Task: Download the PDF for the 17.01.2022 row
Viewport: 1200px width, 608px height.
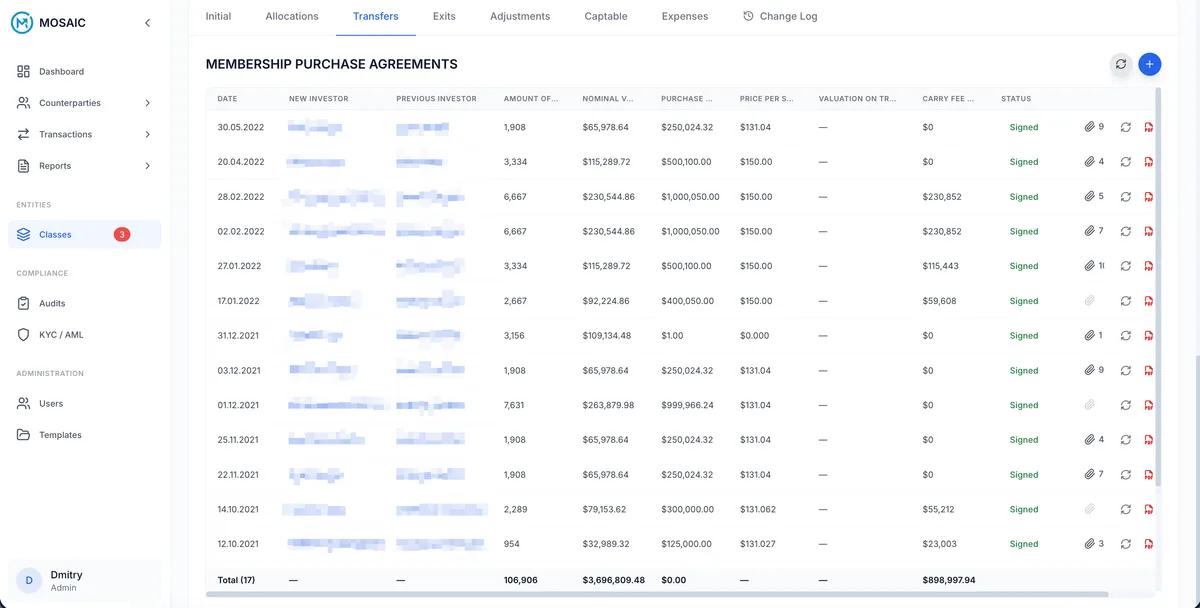Action: coord(1149,301)
